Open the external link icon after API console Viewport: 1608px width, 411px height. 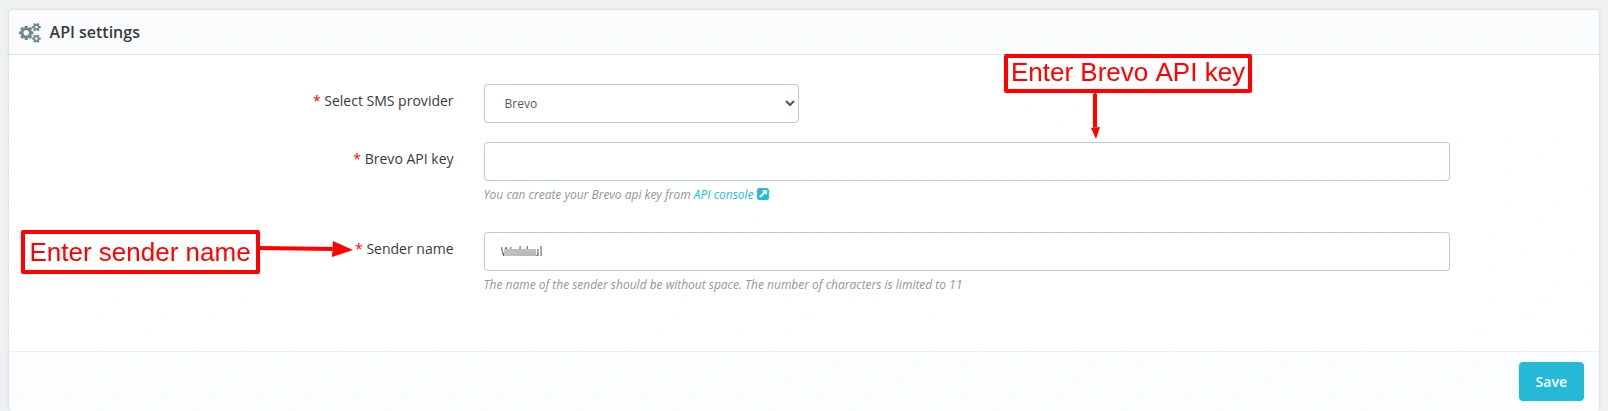[763, 194]
